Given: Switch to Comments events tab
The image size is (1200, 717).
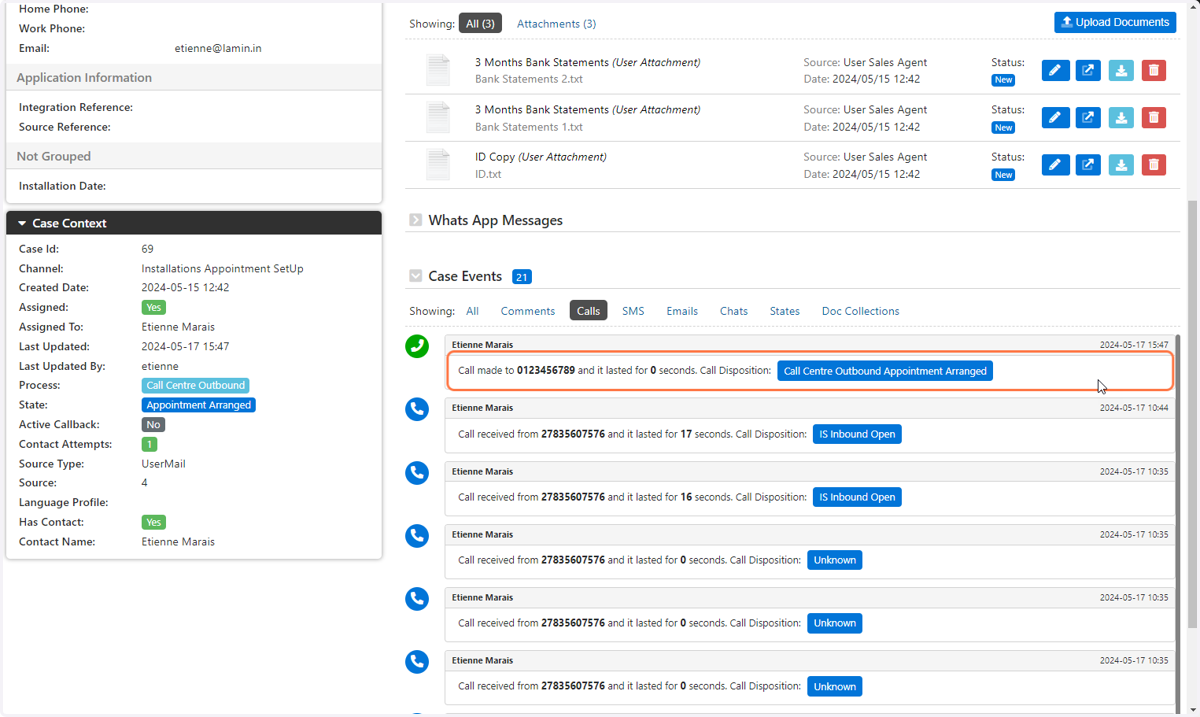Looking at the screenshot, I should click(528, 311).
